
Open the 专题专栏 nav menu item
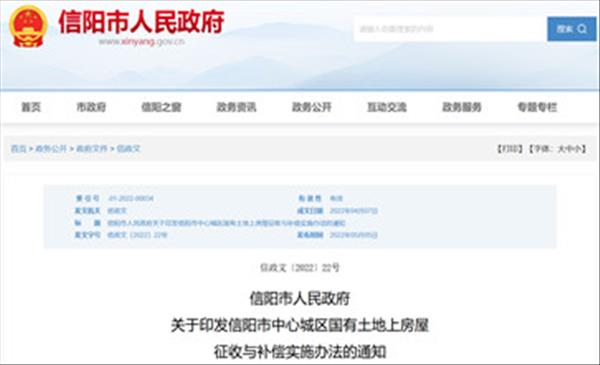coord(537,107)
